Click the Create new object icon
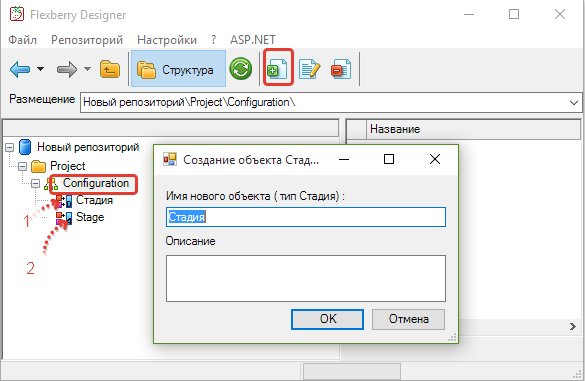The image size is (585, 381). [x=277, y=69]
